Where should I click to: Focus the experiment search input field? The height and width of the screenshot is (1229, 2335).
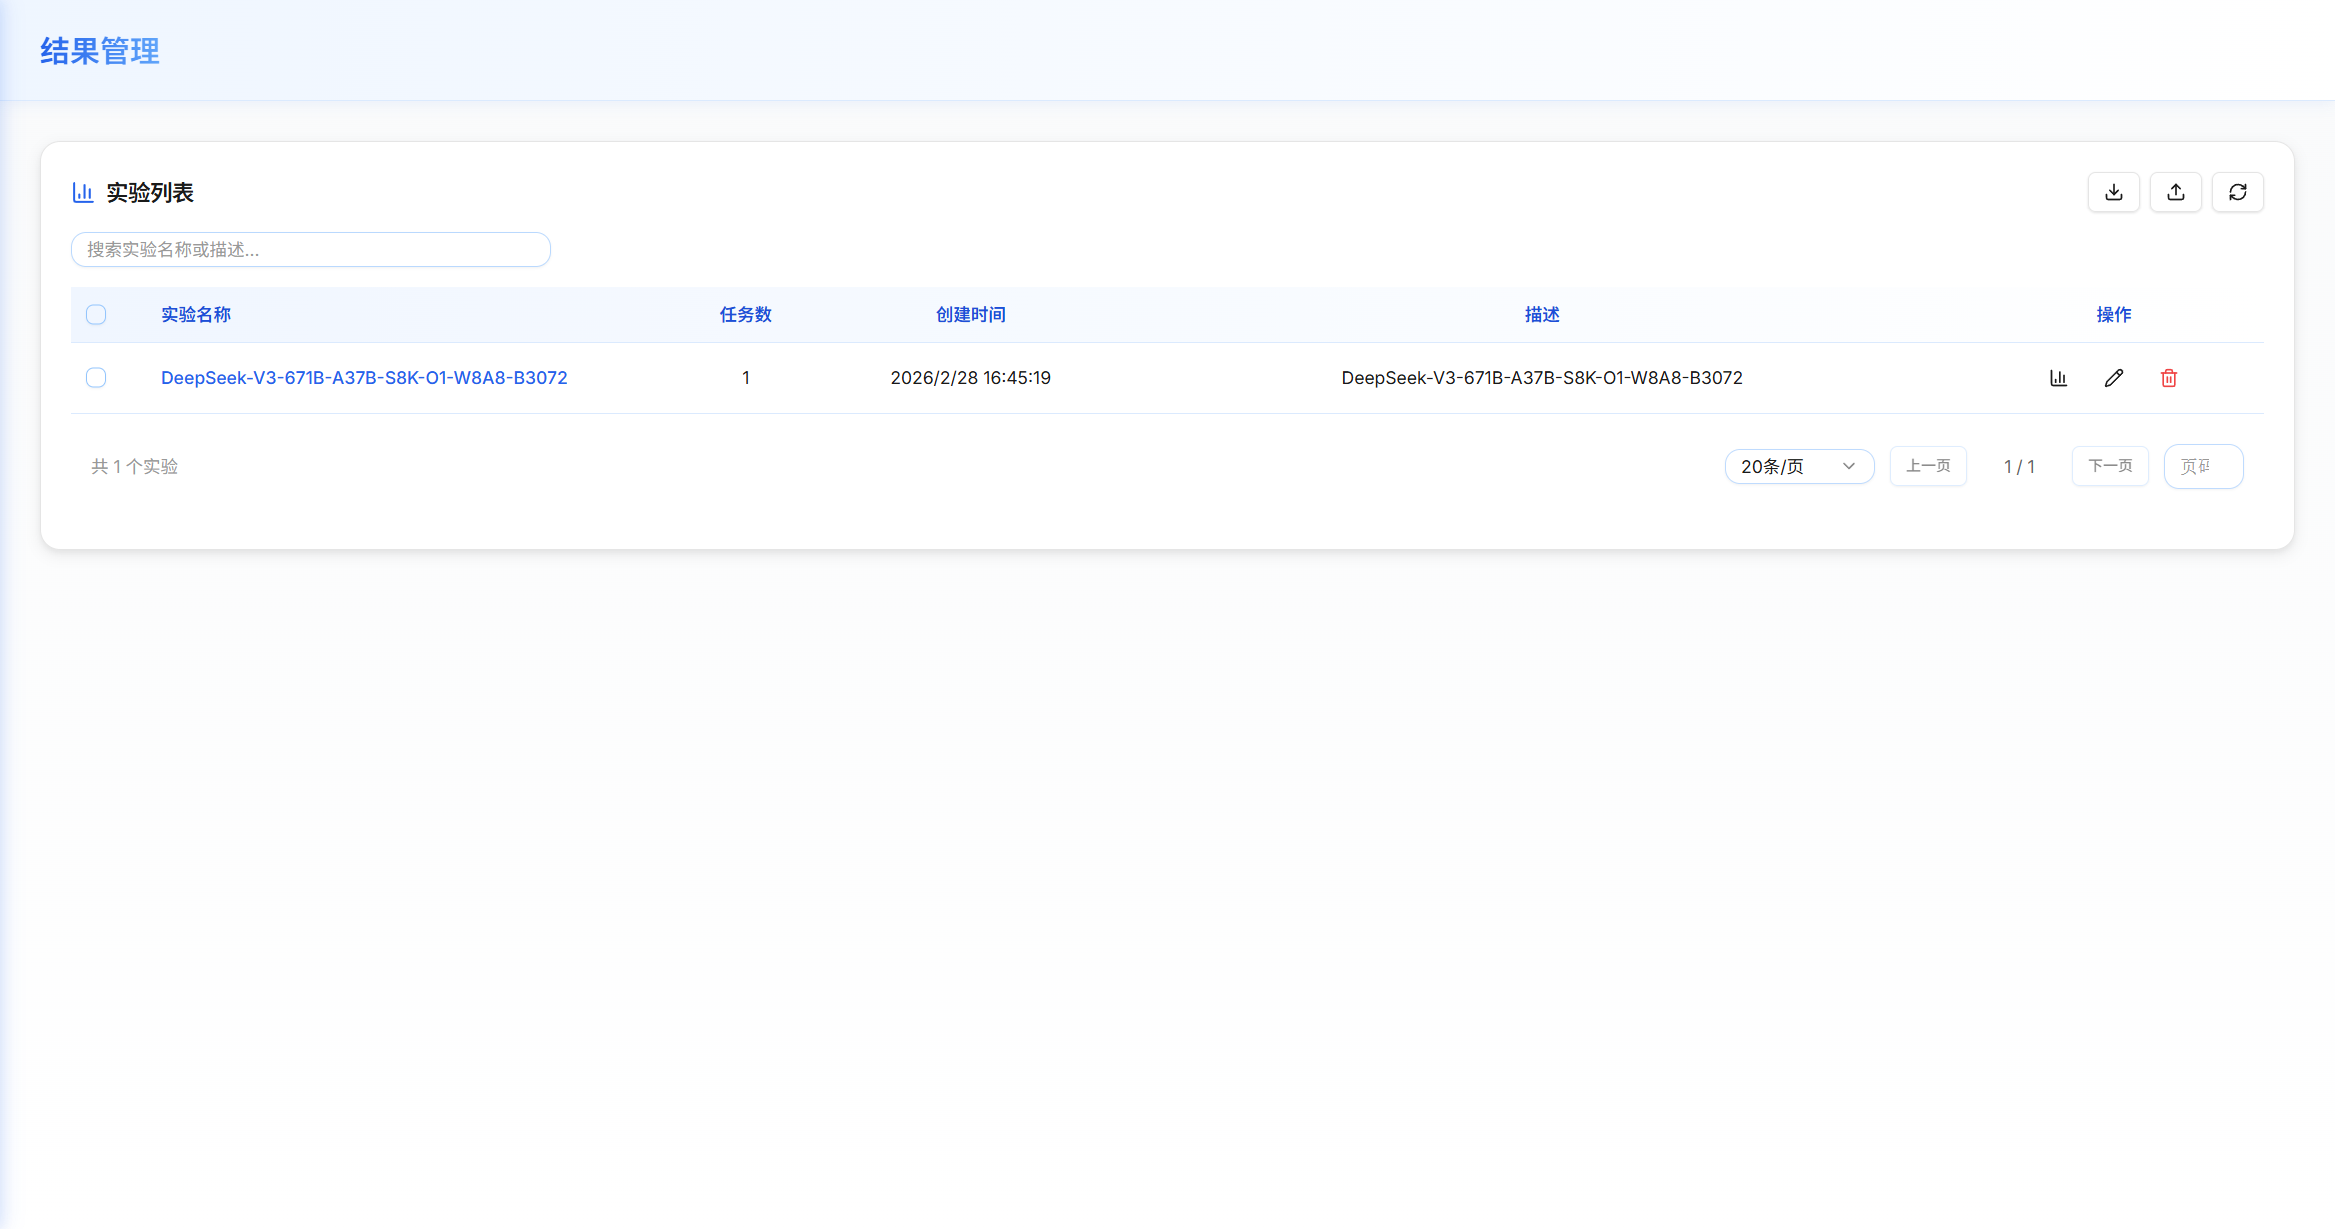(x=310, y=250)
